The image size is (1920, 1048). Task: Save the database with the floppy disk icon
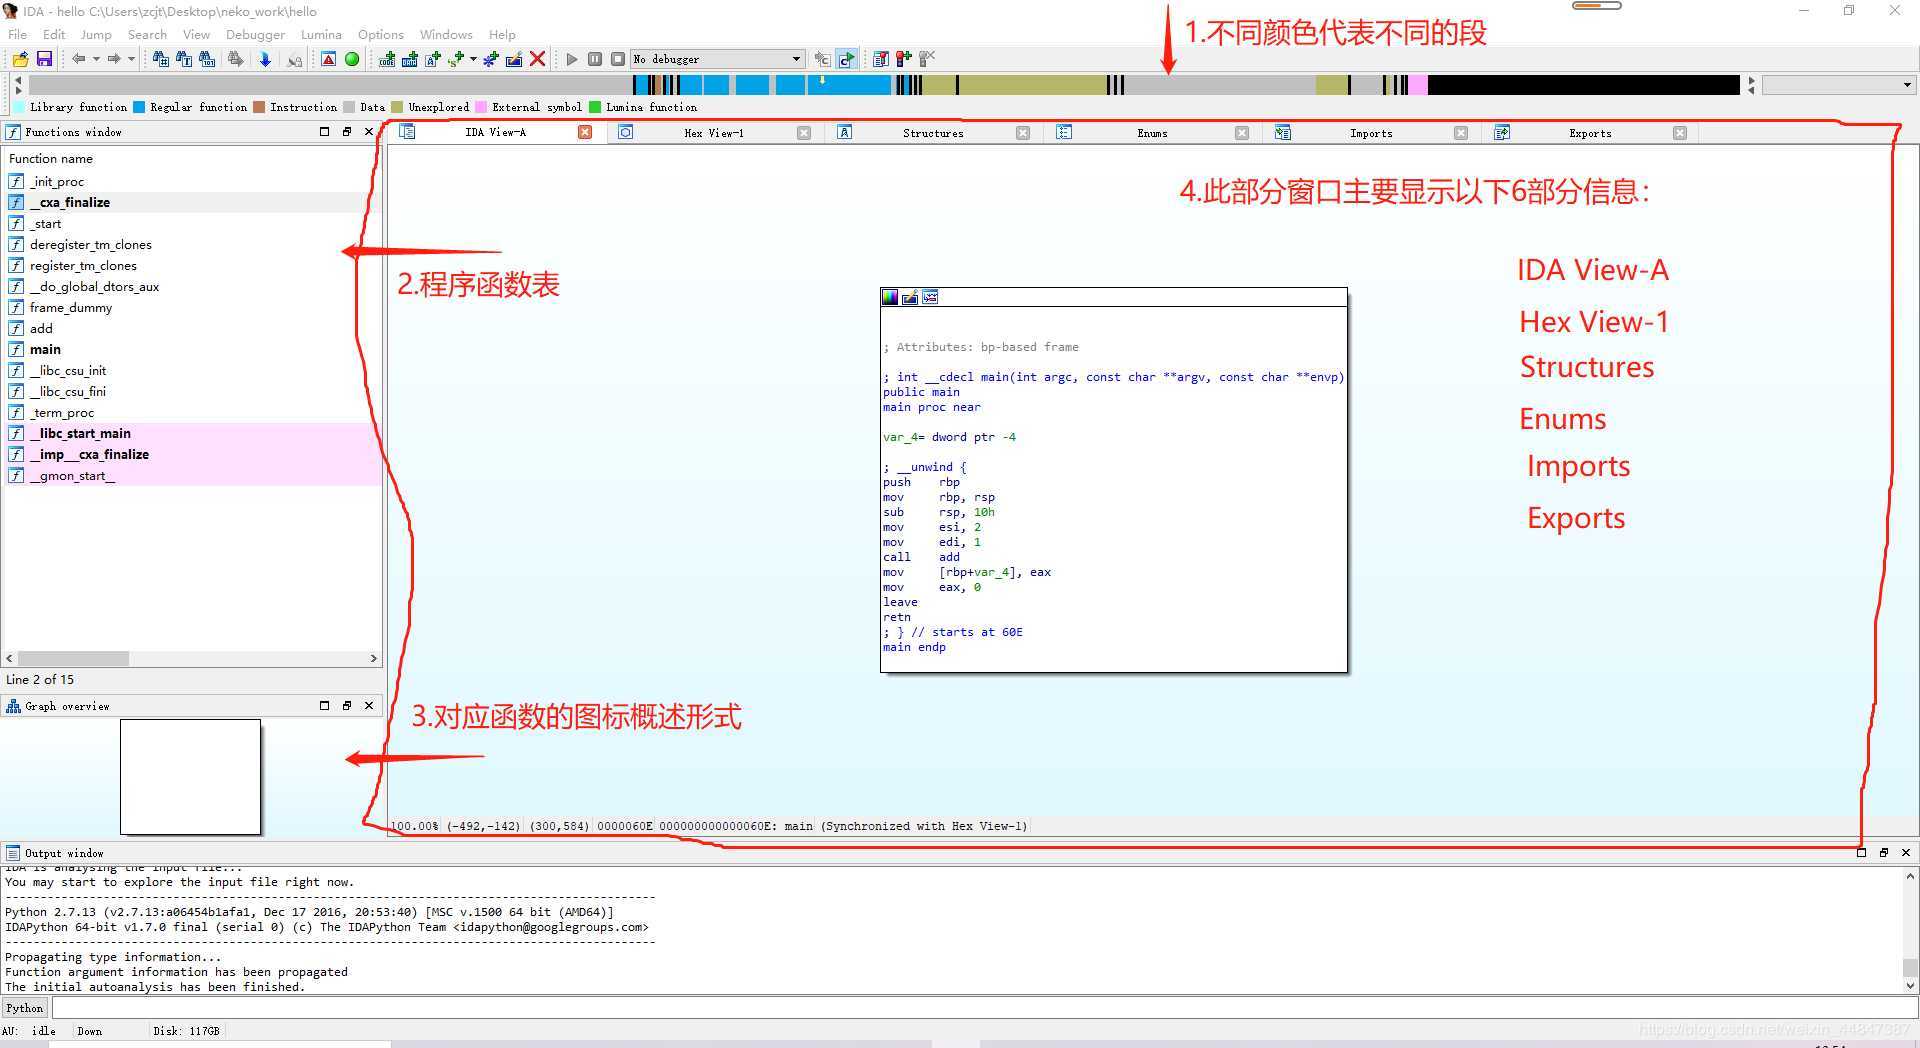44,59
